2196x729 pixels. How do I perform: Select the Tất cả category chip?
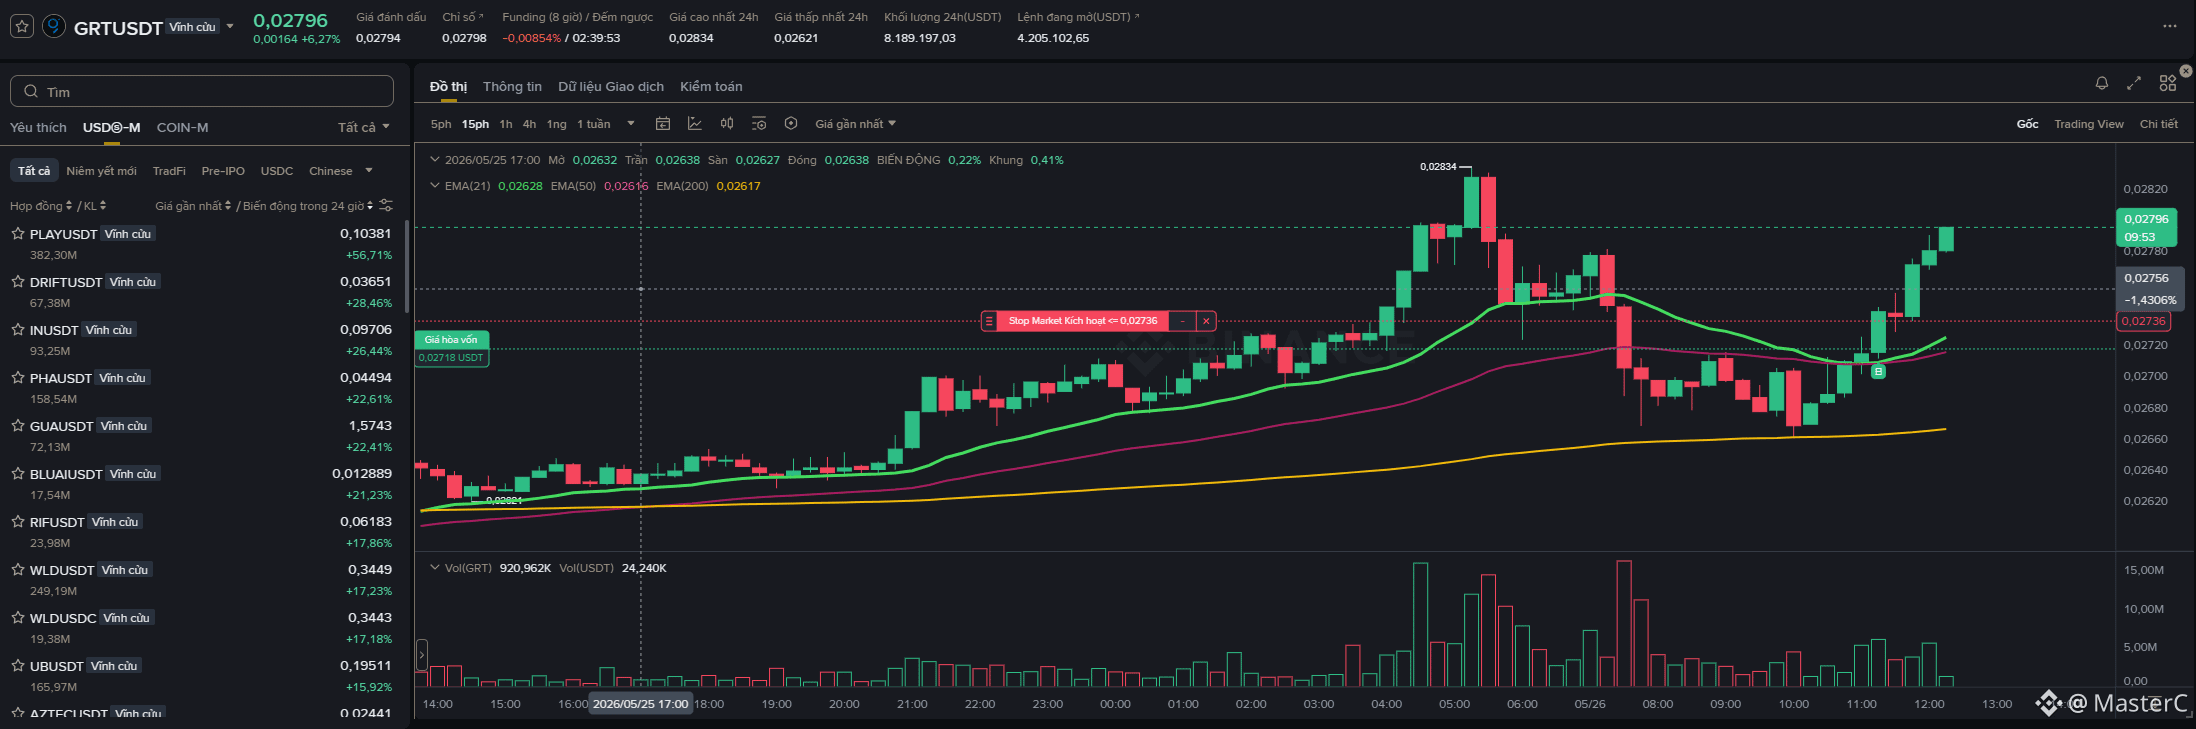coord(34,171)
